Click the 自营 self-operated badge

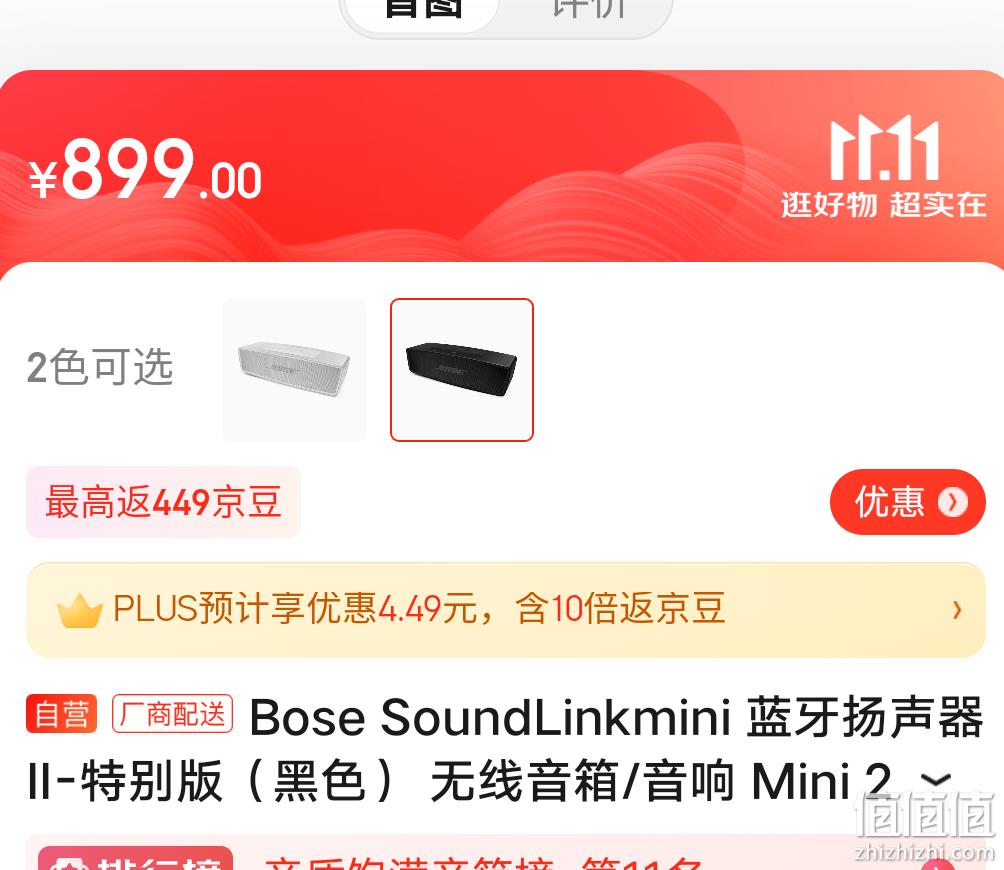tap(61, 713)
